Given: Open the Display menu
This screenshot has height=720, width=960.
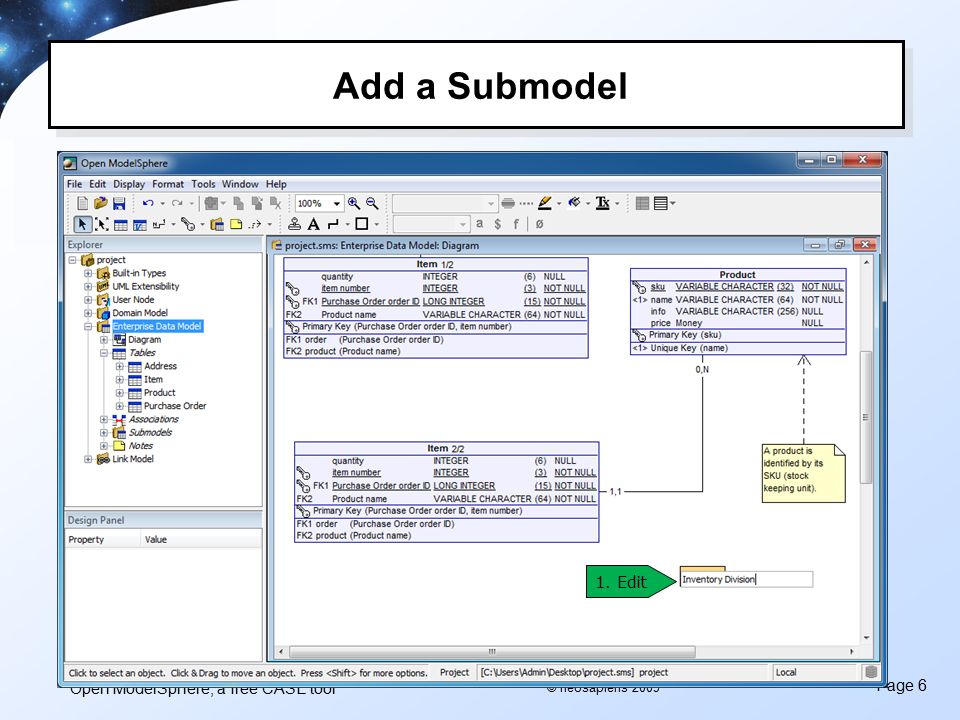Looking at the screenshot, I should 129,184.
